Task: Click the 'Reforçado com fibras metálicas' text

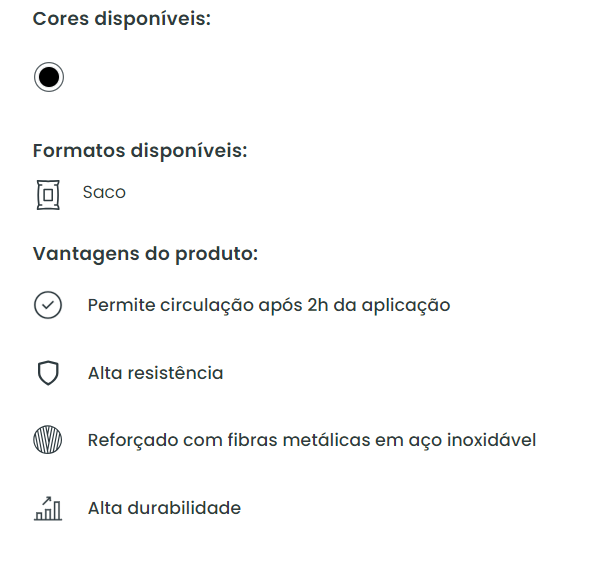Action: click(x=311, y=440)
